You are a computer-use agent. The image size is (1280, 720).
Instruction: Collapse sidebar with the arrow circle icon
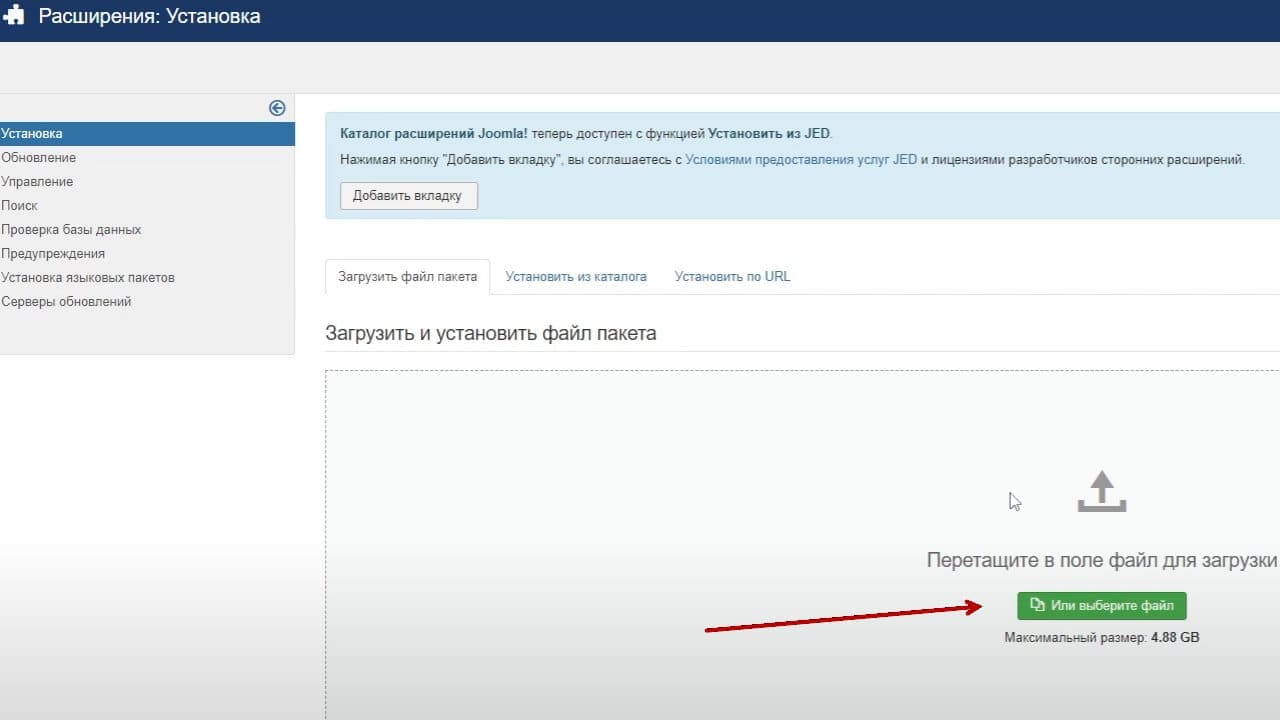coord(277,108)
